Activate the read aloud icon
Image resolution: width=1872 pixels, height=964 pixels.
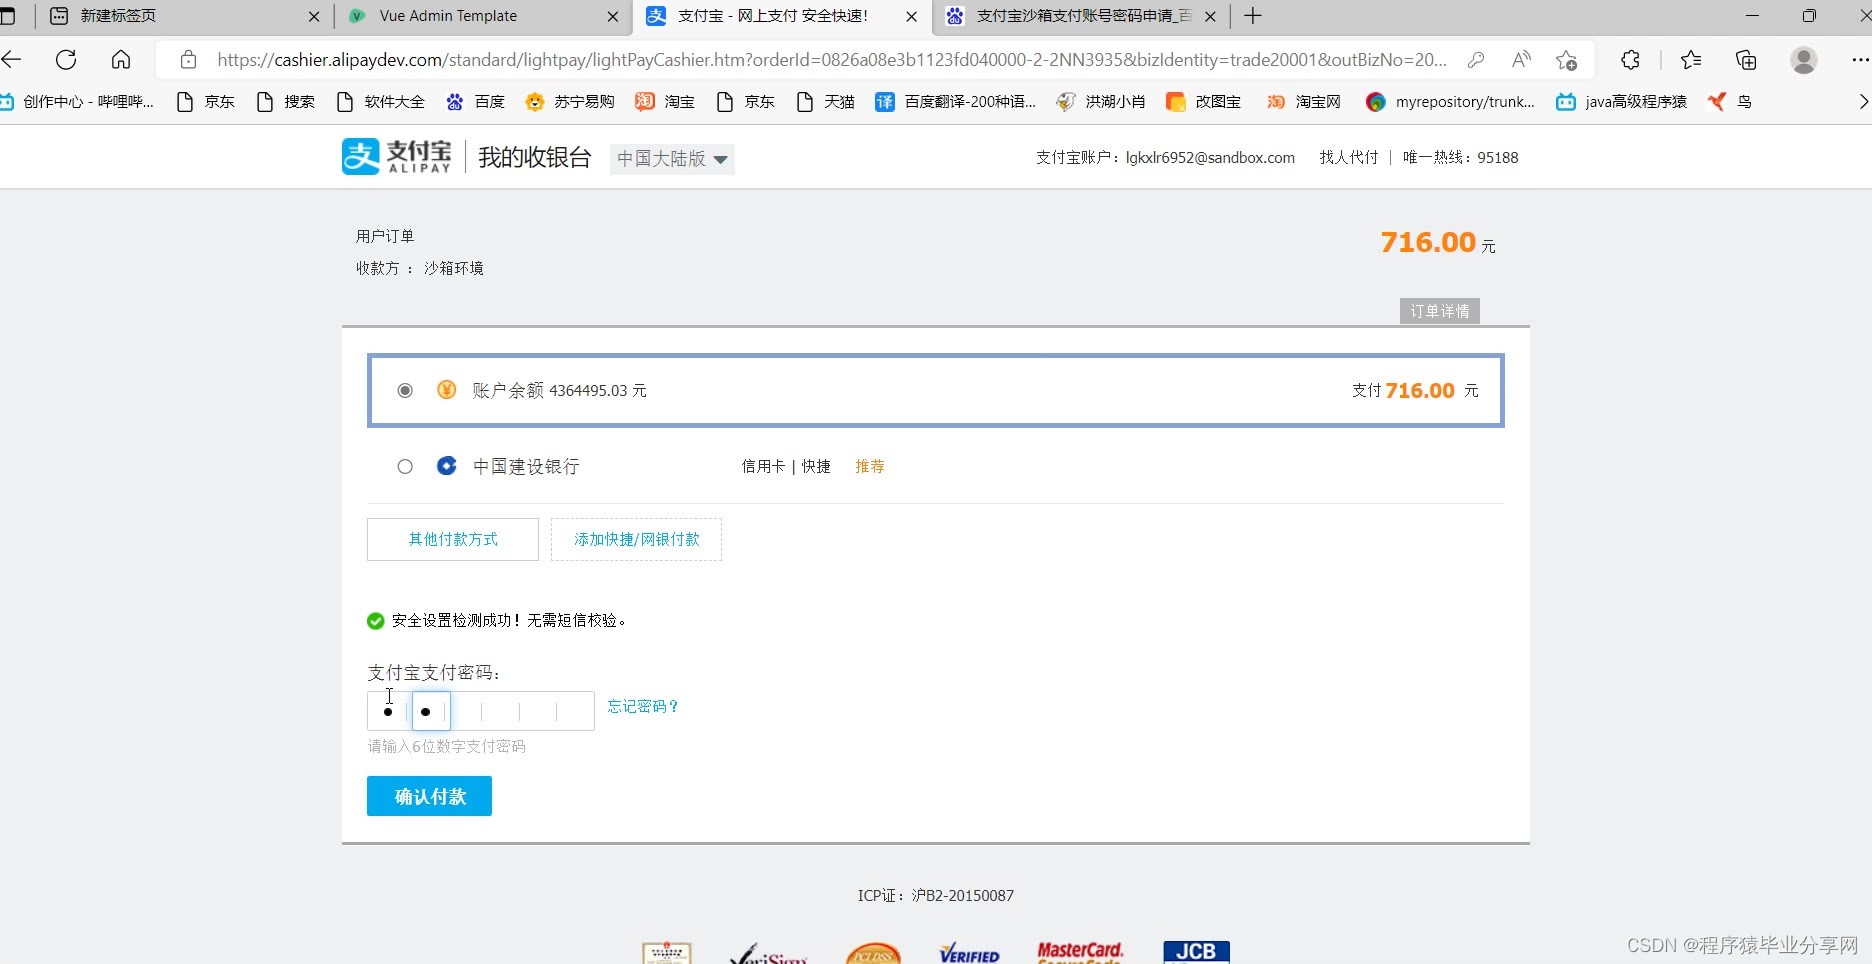tap(1521, 60)
